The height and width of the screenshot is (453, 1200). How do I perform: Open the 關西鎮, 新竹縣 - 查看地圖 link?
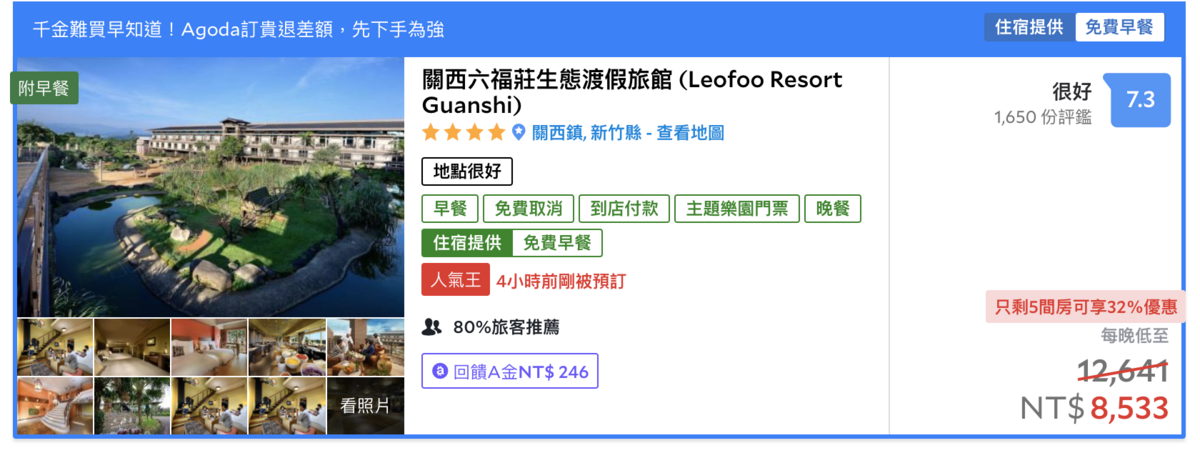628,132
